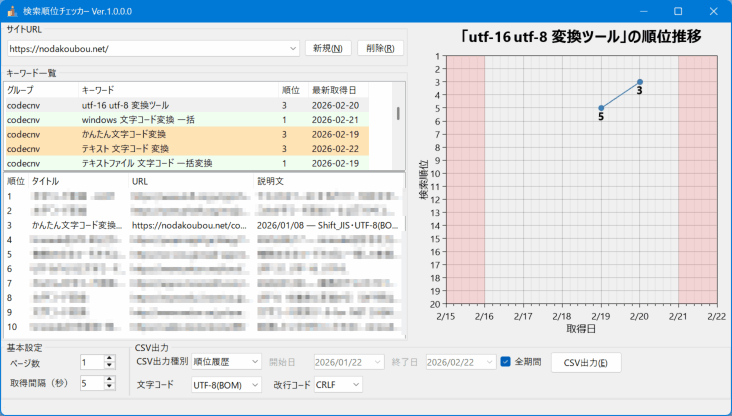Click result description 2026/01/08 — Shift_JIS
Image resolution: width=732 pixels, height=416 pixels.
(327, 226)
